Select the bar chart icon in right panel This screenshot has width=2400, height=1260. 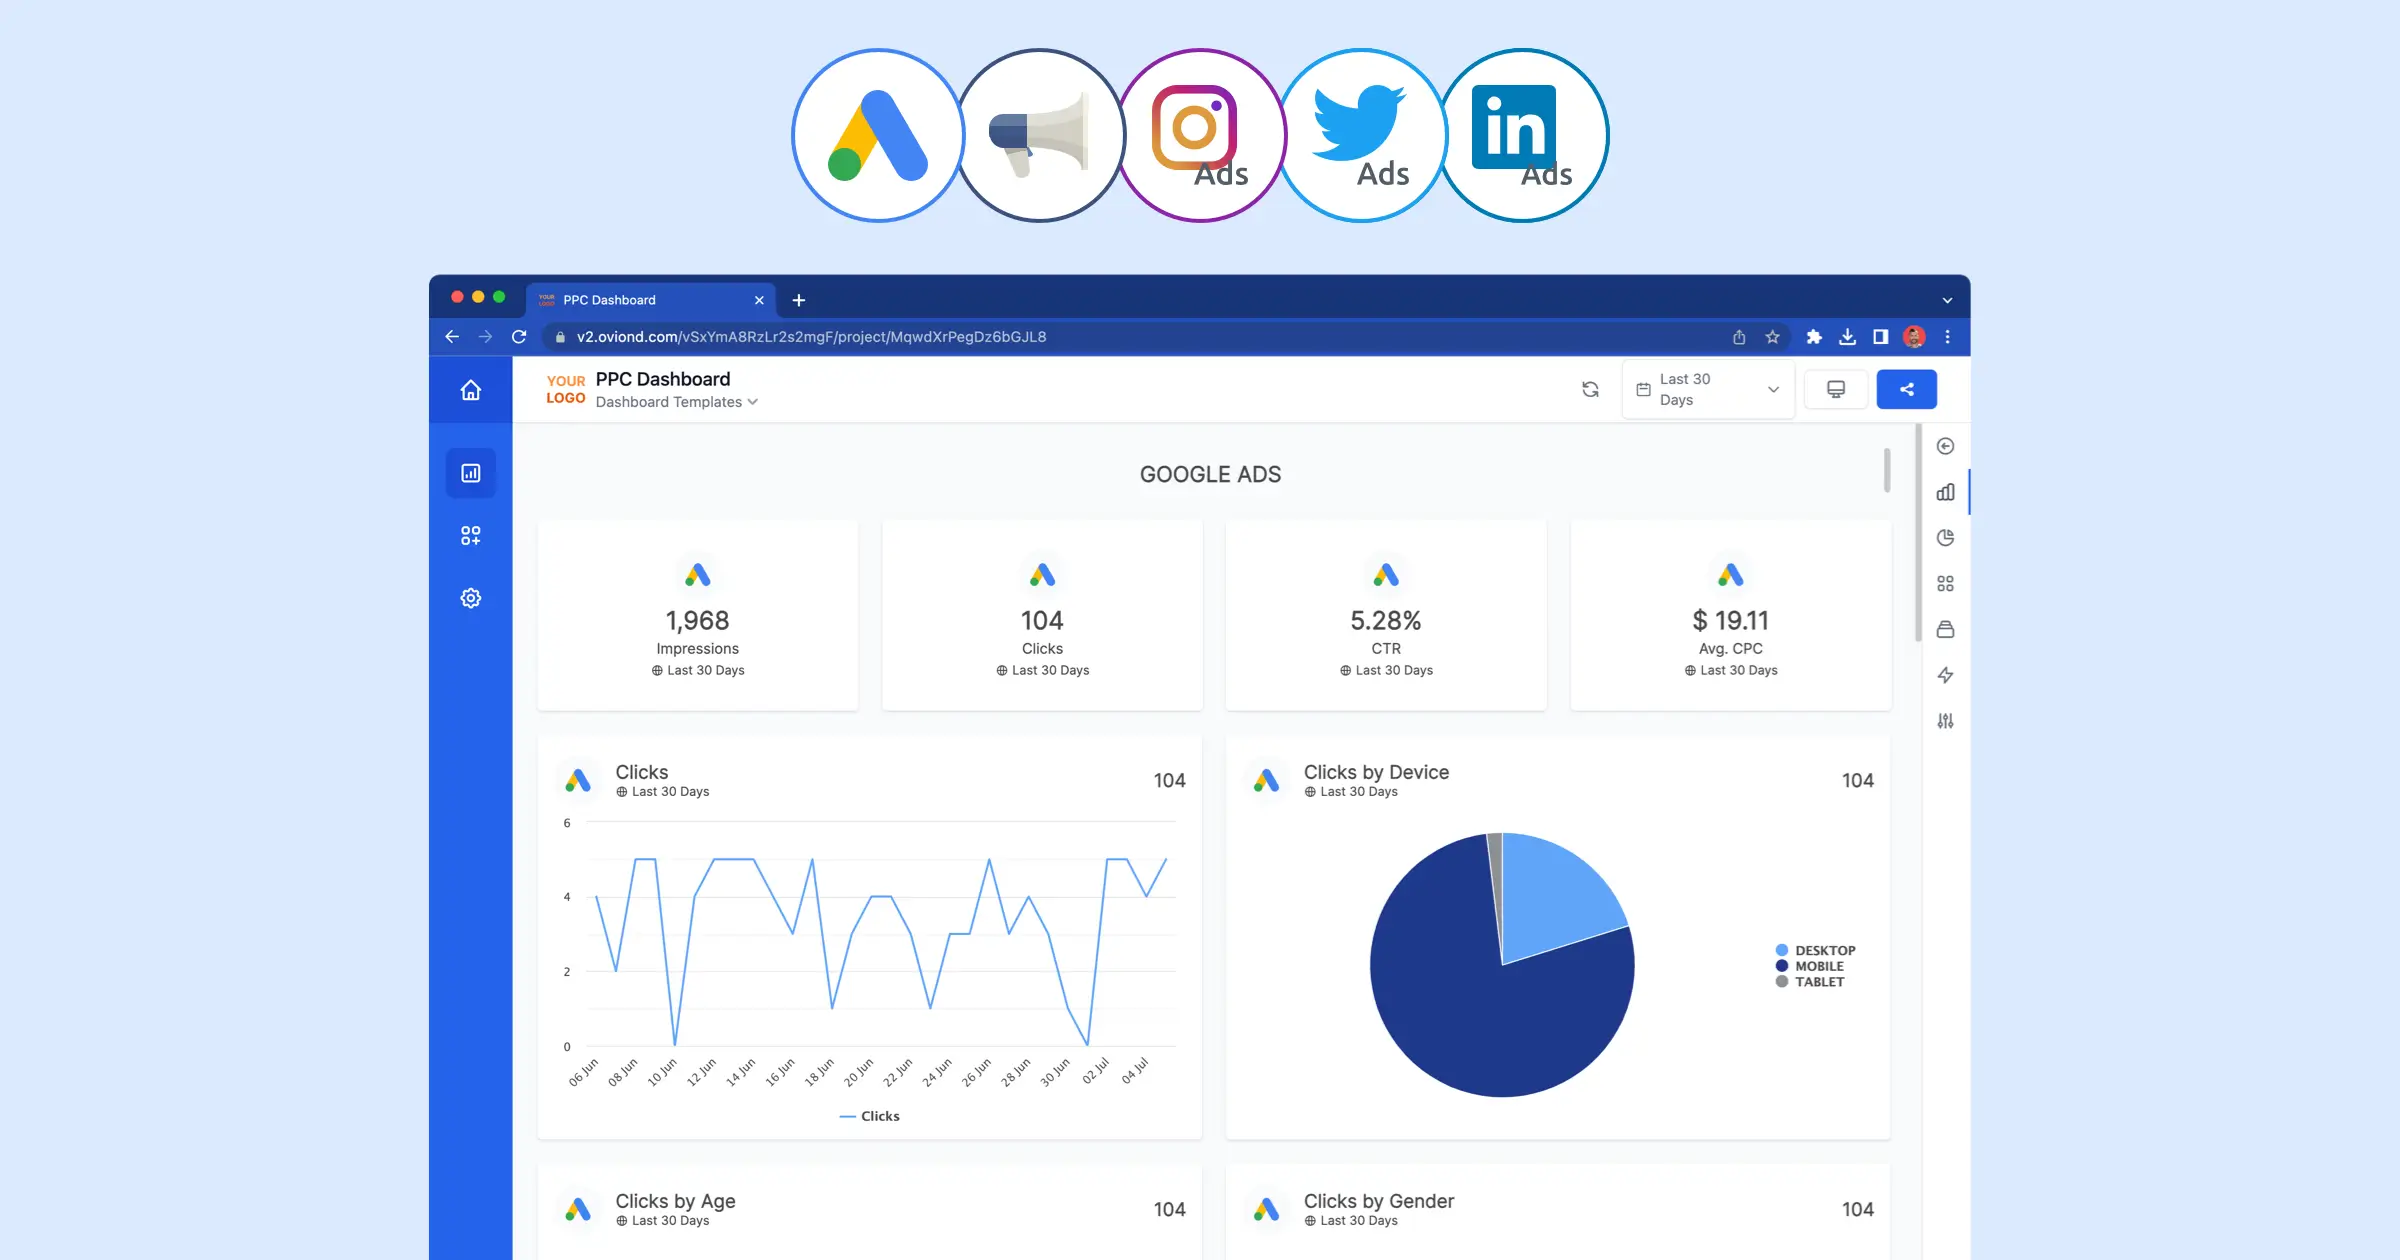pyautogui.click(x=1945, y=492)
